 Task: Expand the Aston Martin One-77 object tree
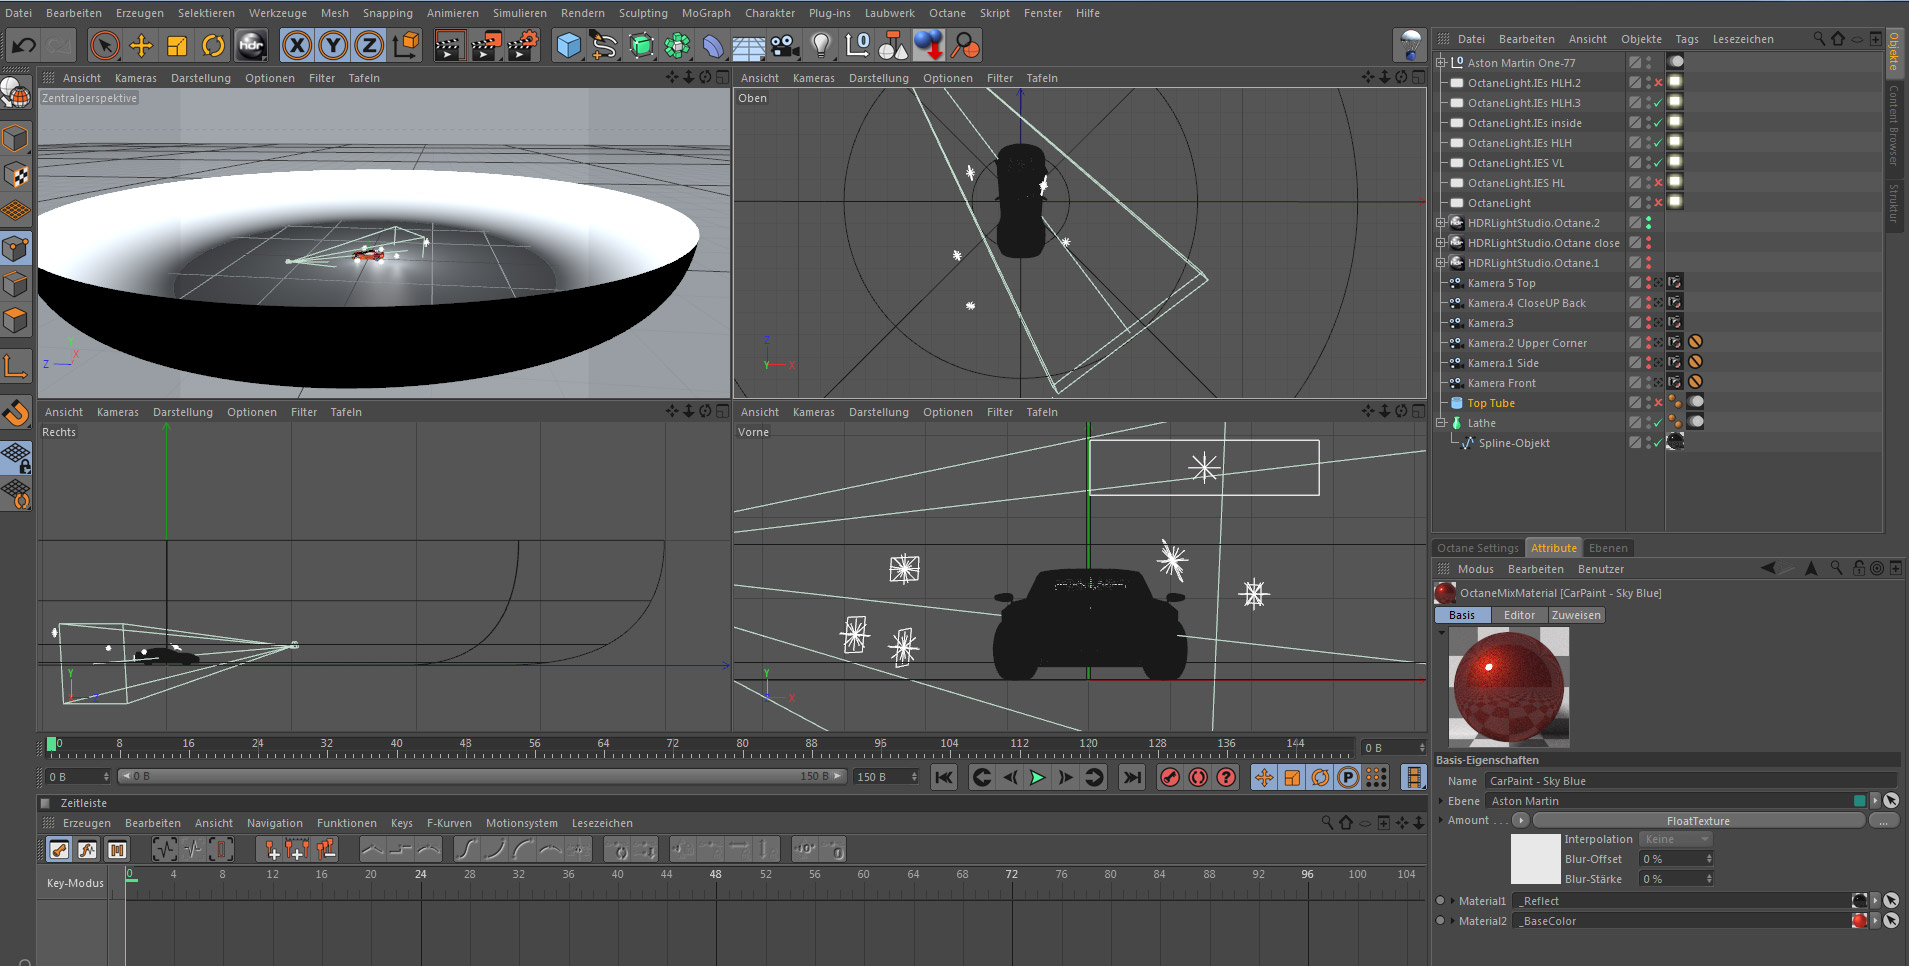(1441, 62)
